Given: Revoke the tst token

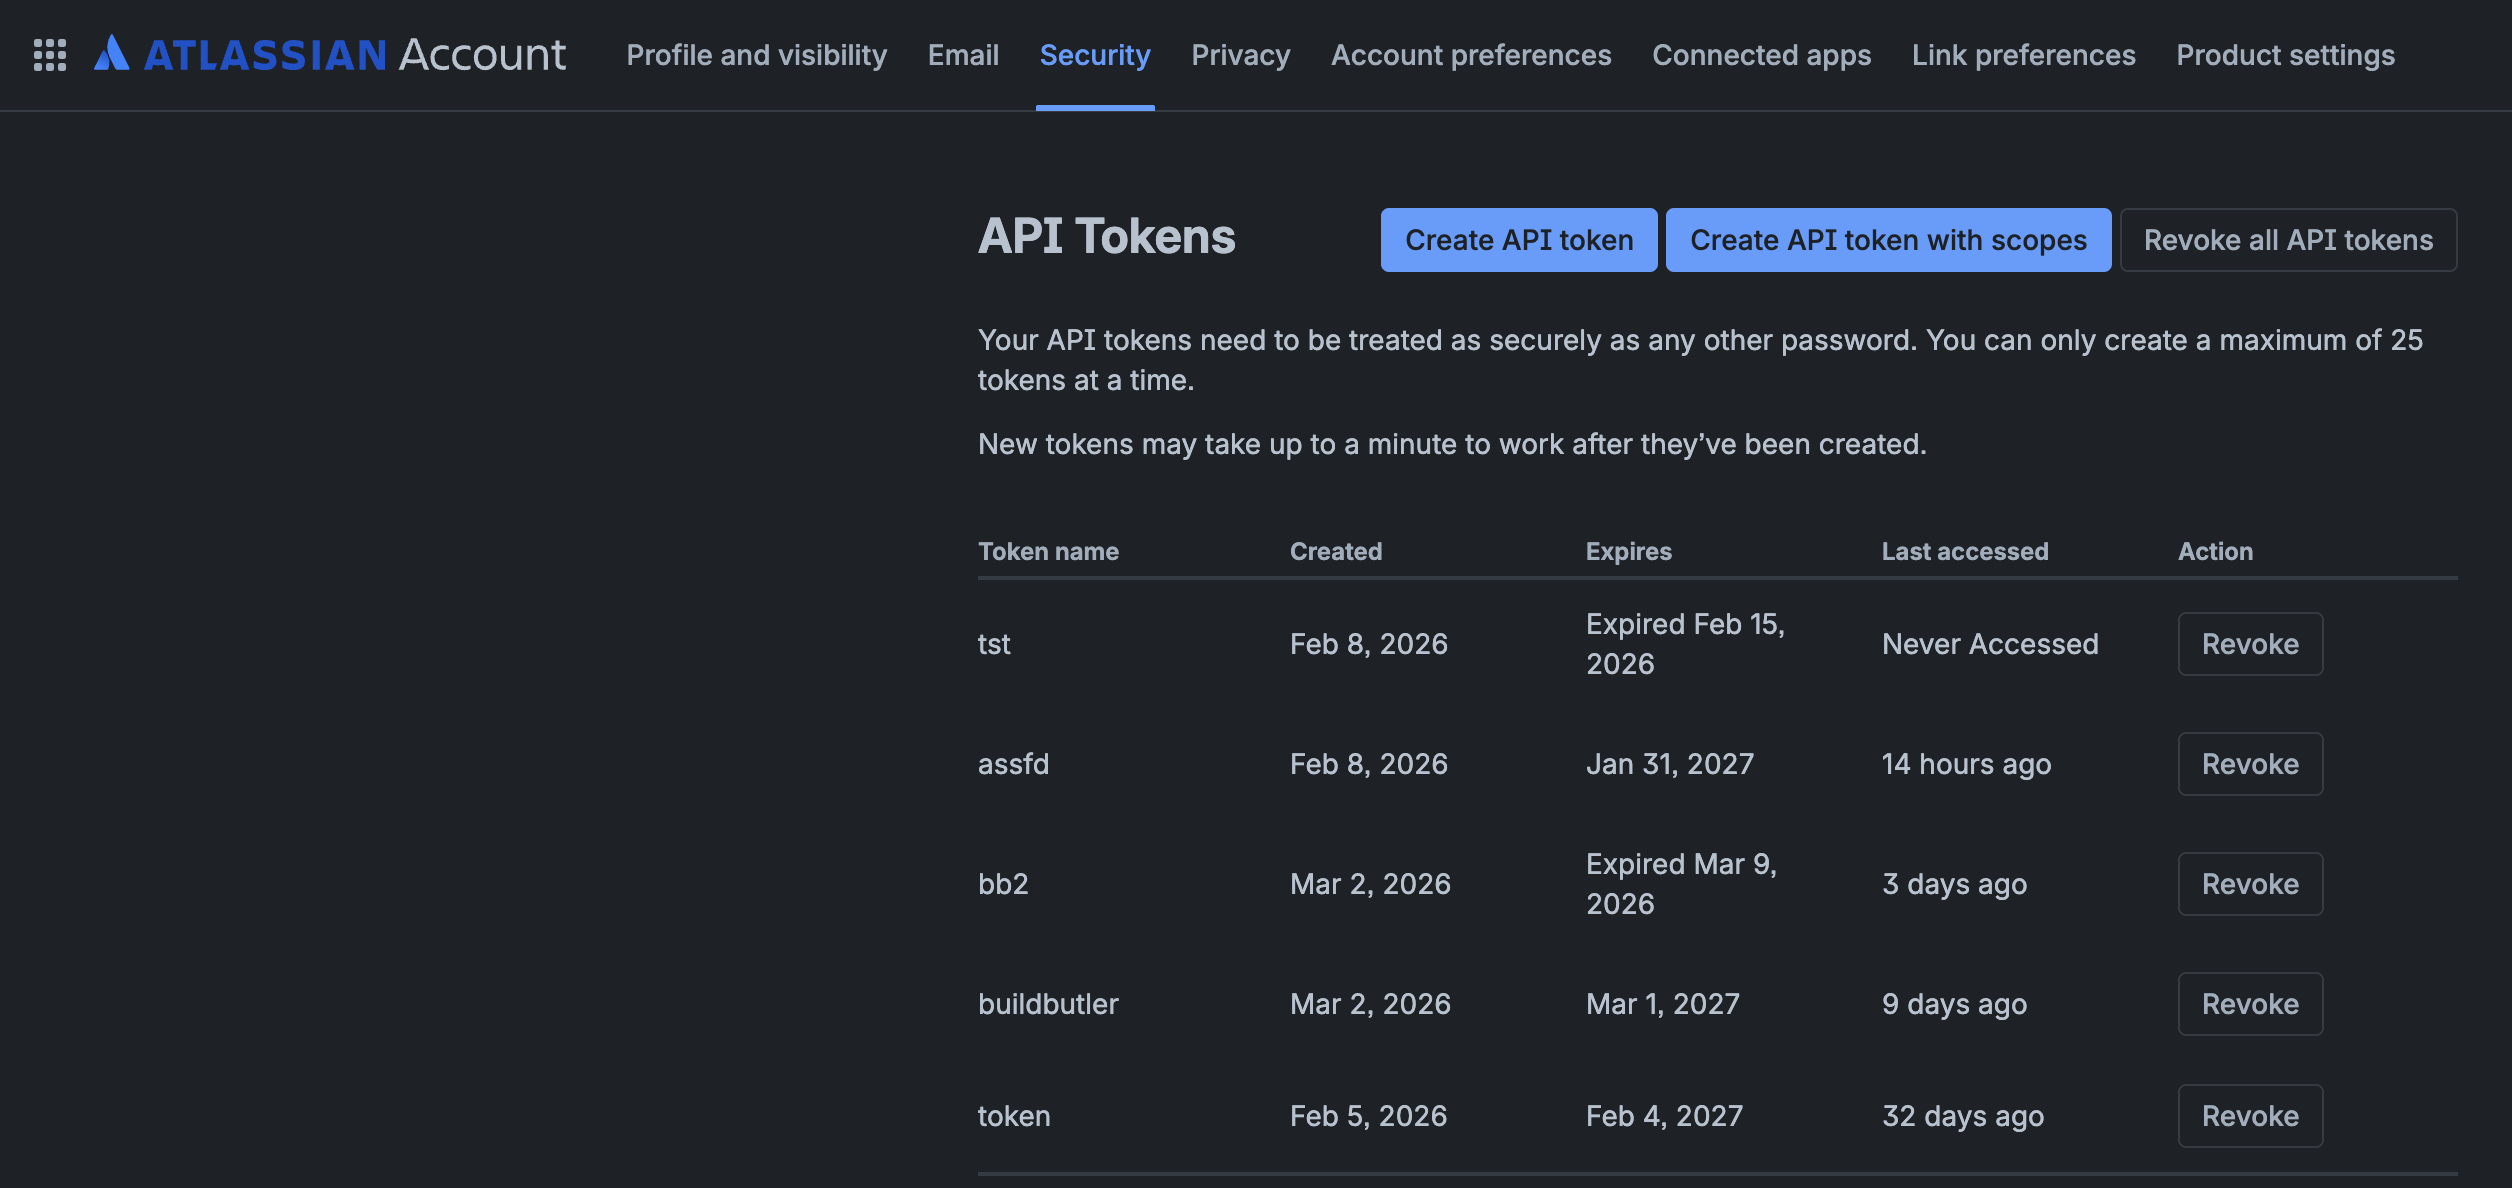Looking at the screenshot, I should pyautogui.click(x=2250, y=643).
